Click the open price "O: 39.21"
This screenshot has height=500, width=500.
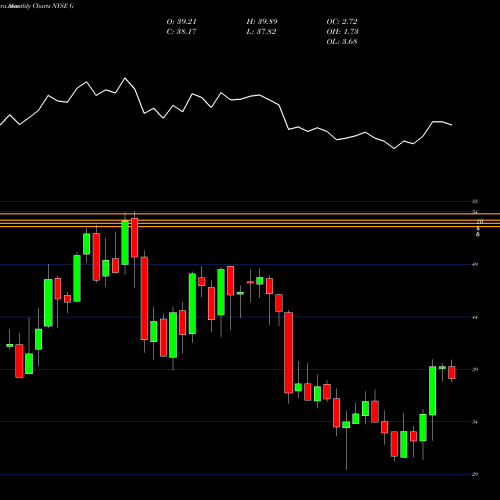point(182,22)
